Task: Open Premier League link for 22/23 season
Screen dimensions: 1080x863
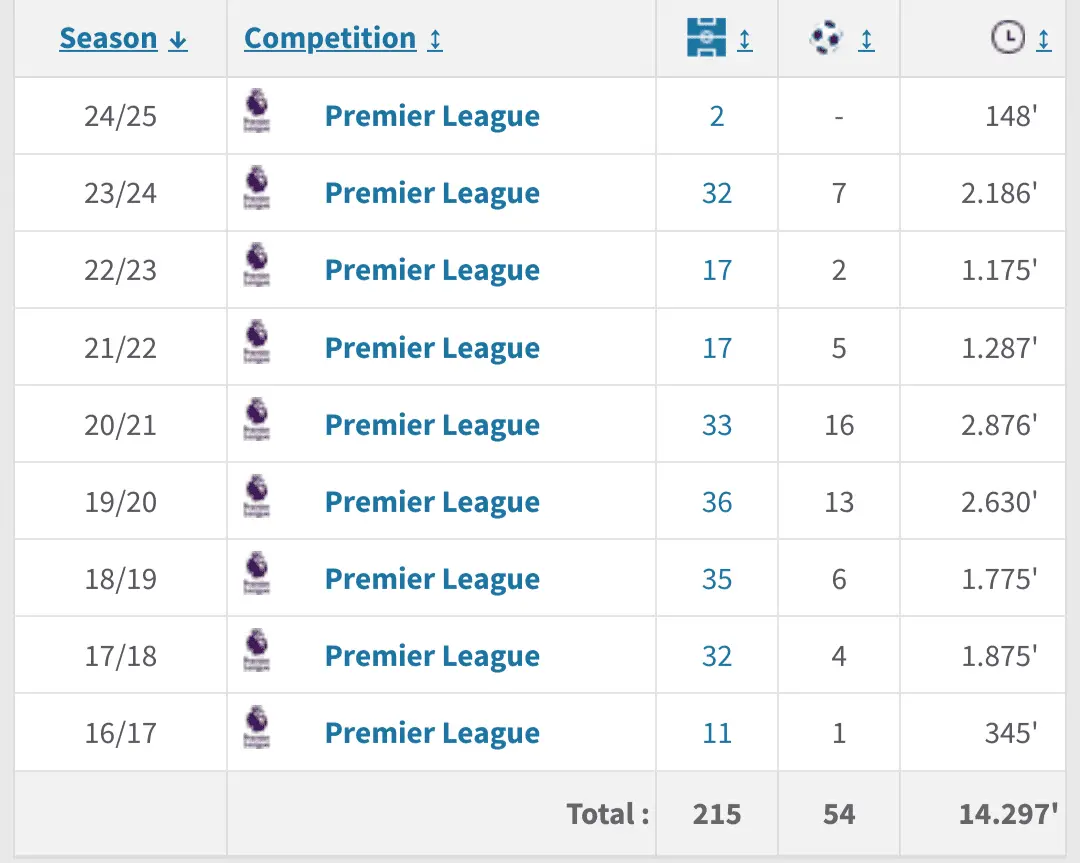Action: 432,270
